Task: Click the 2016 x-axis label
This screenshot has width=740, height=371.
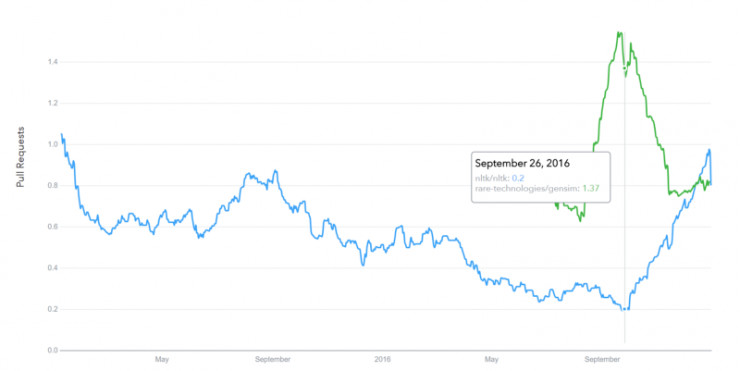Action: click(x=383, y=359)
